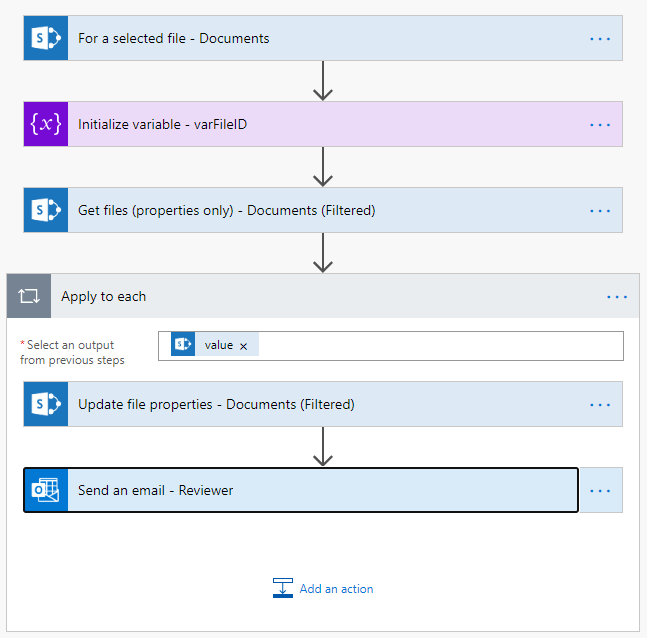647x638 pixels.
Task: Open ellipsis menu for Get files step
Action: click(600, 210)
